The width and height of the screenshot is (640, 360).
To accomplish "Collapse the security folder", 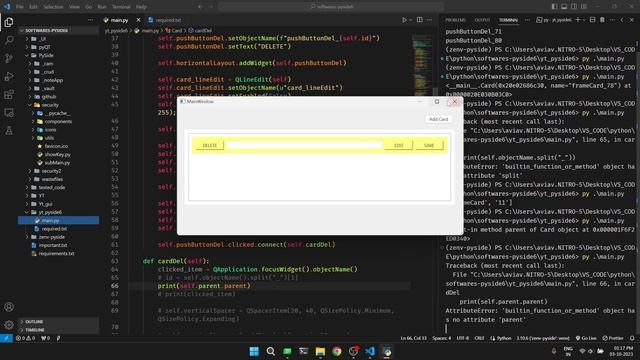I will click(50, 105).
